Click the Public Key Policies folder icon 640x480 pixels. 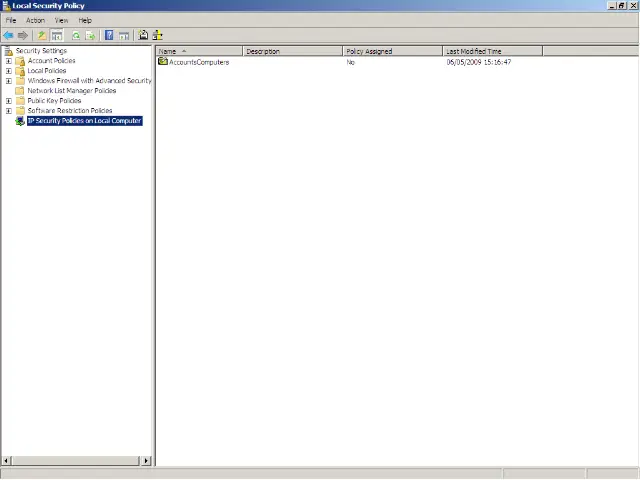[x=20, y=101]
